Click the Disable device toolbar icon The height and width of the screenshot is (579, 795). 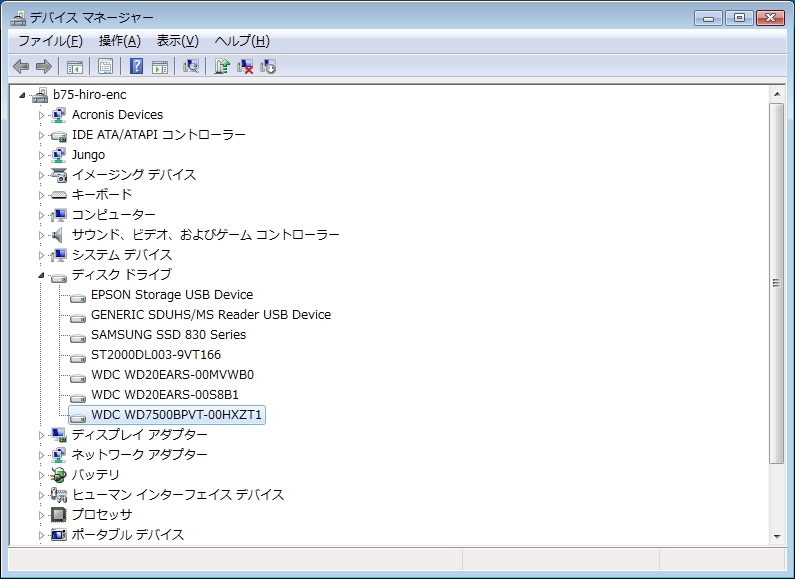tap(268, 66)
